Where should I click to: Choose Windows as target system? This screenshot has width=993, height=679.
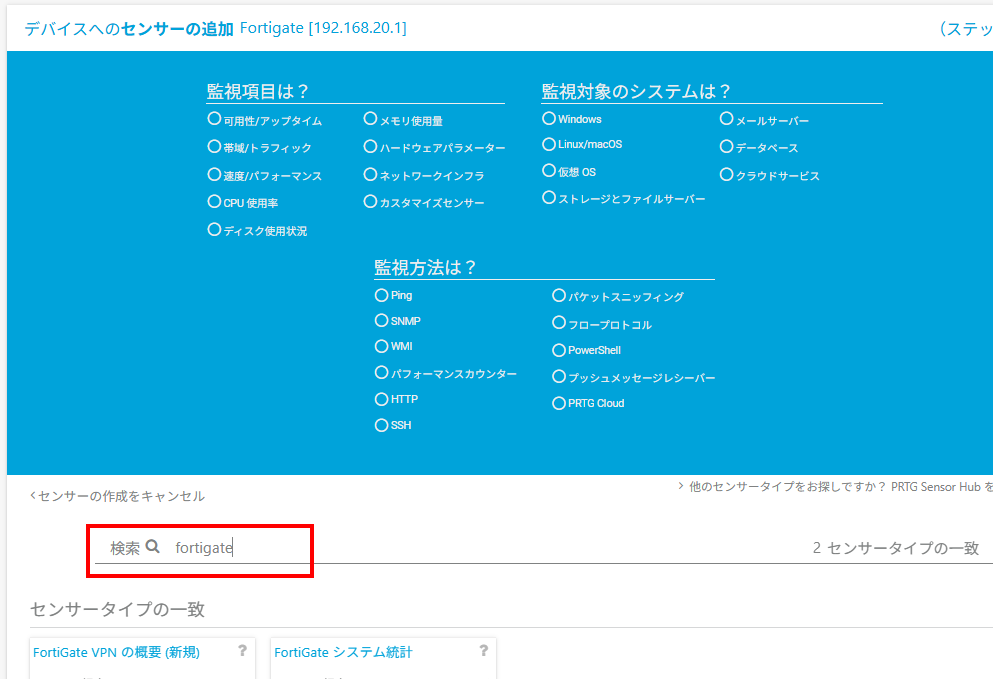(x=548, y=118)
